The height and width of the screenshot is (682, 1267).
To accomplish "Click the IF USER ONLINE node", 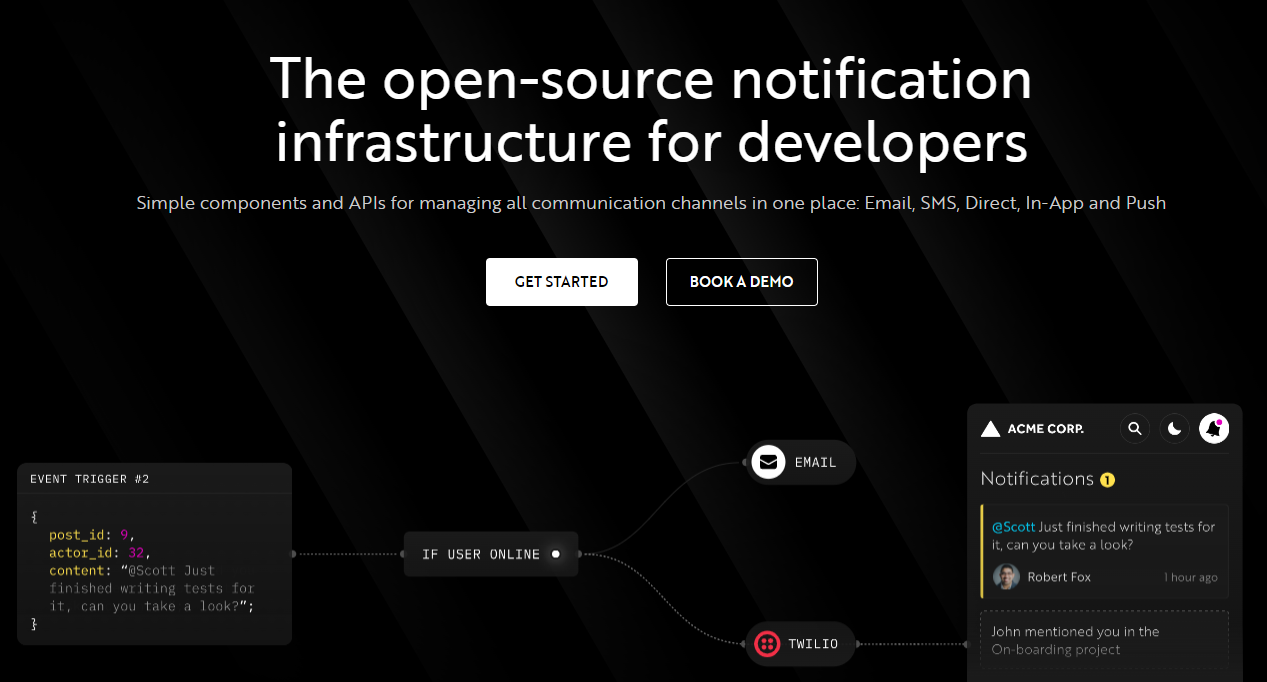I will 491,554.
